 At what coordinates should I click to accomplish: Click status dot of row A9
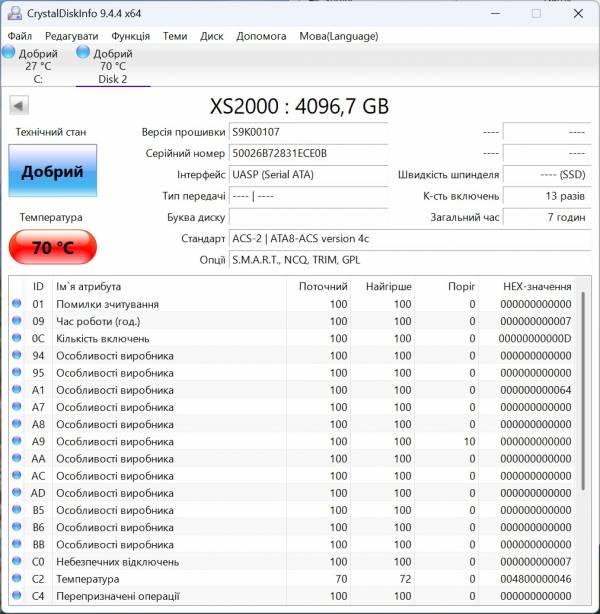tap(16, 441)
